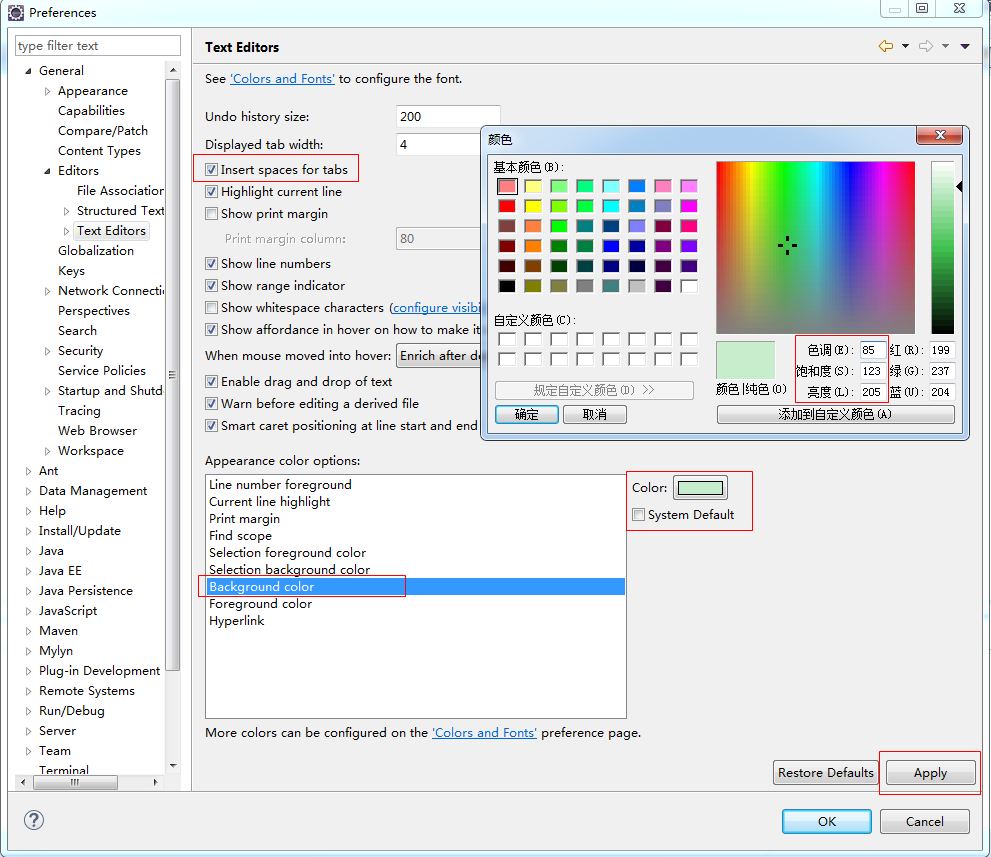Click the hue (色调) value field
This screenshot has width=991, height=857.
pyautogui.click(x=873, y=350)
